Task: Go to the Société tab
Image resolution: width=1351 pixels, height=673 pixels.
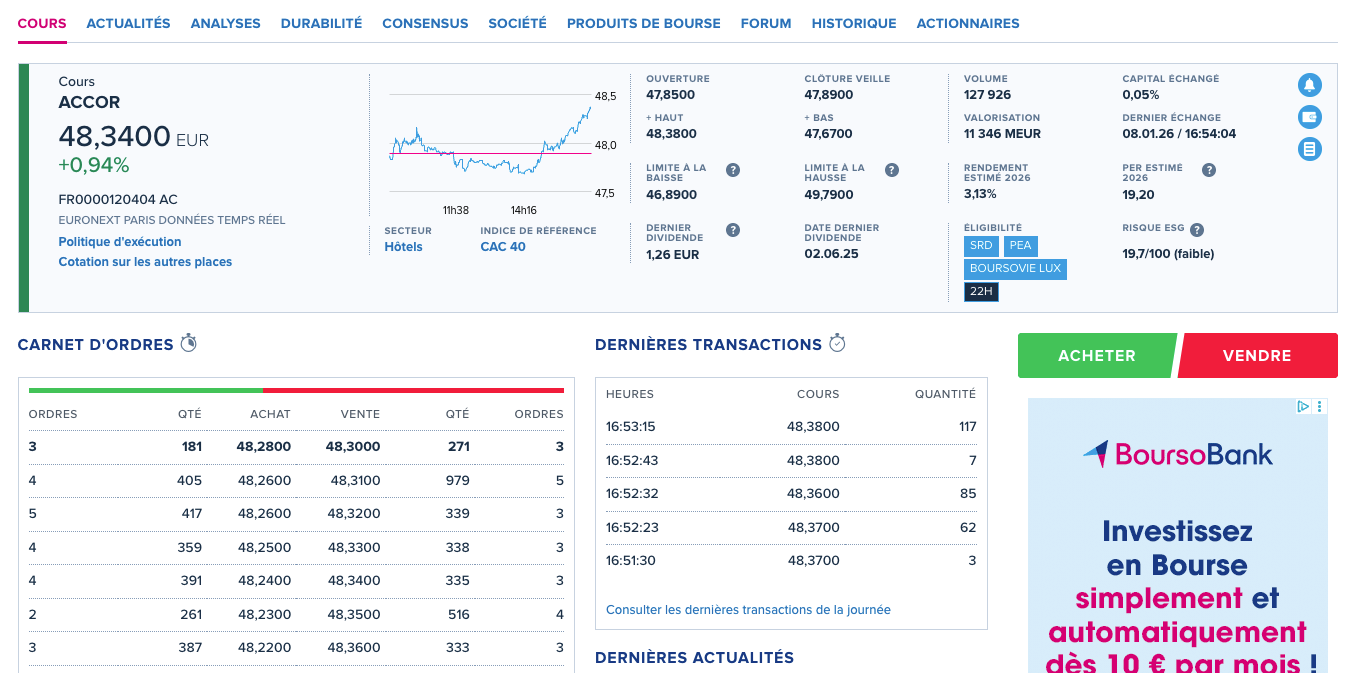Action: pyautogui.click(x=517, y=23)
